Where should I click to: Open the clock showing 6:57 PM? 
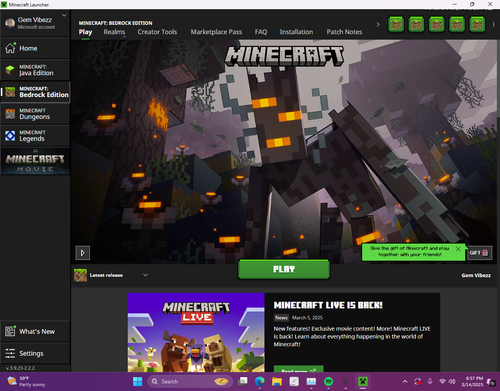472,381
